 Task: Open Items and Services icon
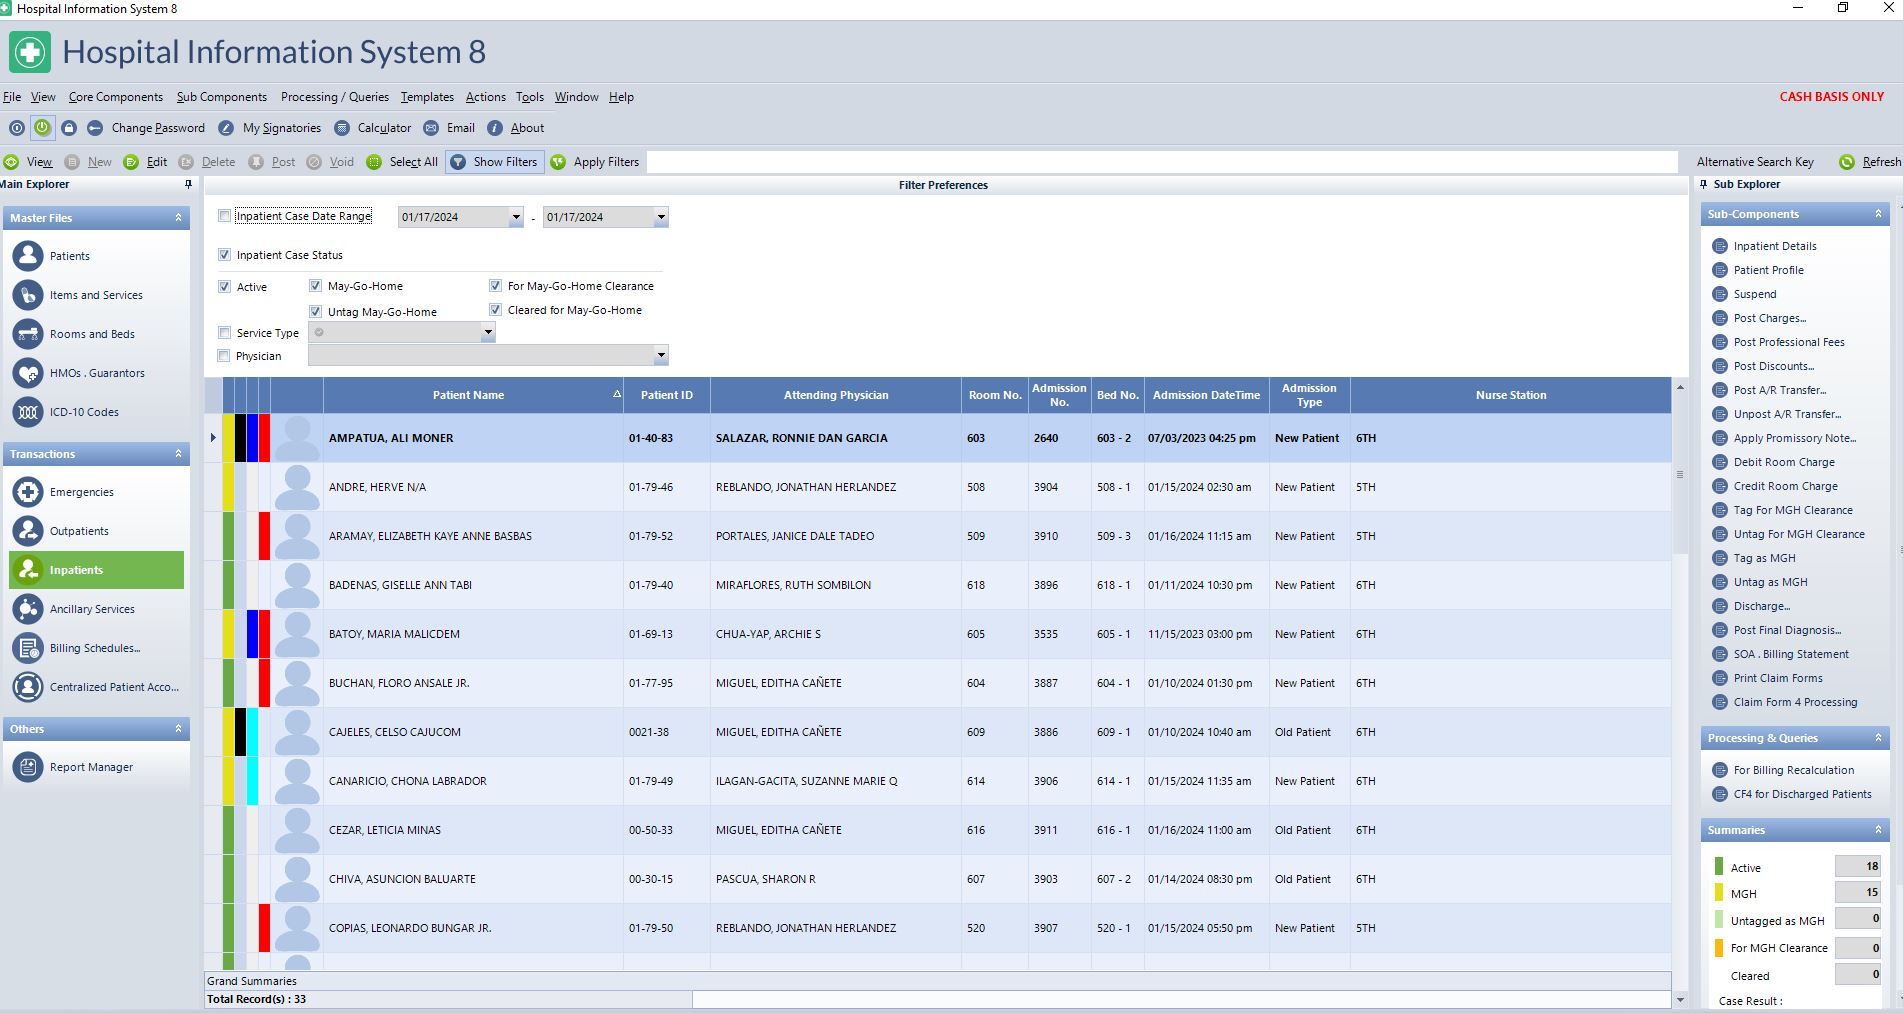pos(28,295)
